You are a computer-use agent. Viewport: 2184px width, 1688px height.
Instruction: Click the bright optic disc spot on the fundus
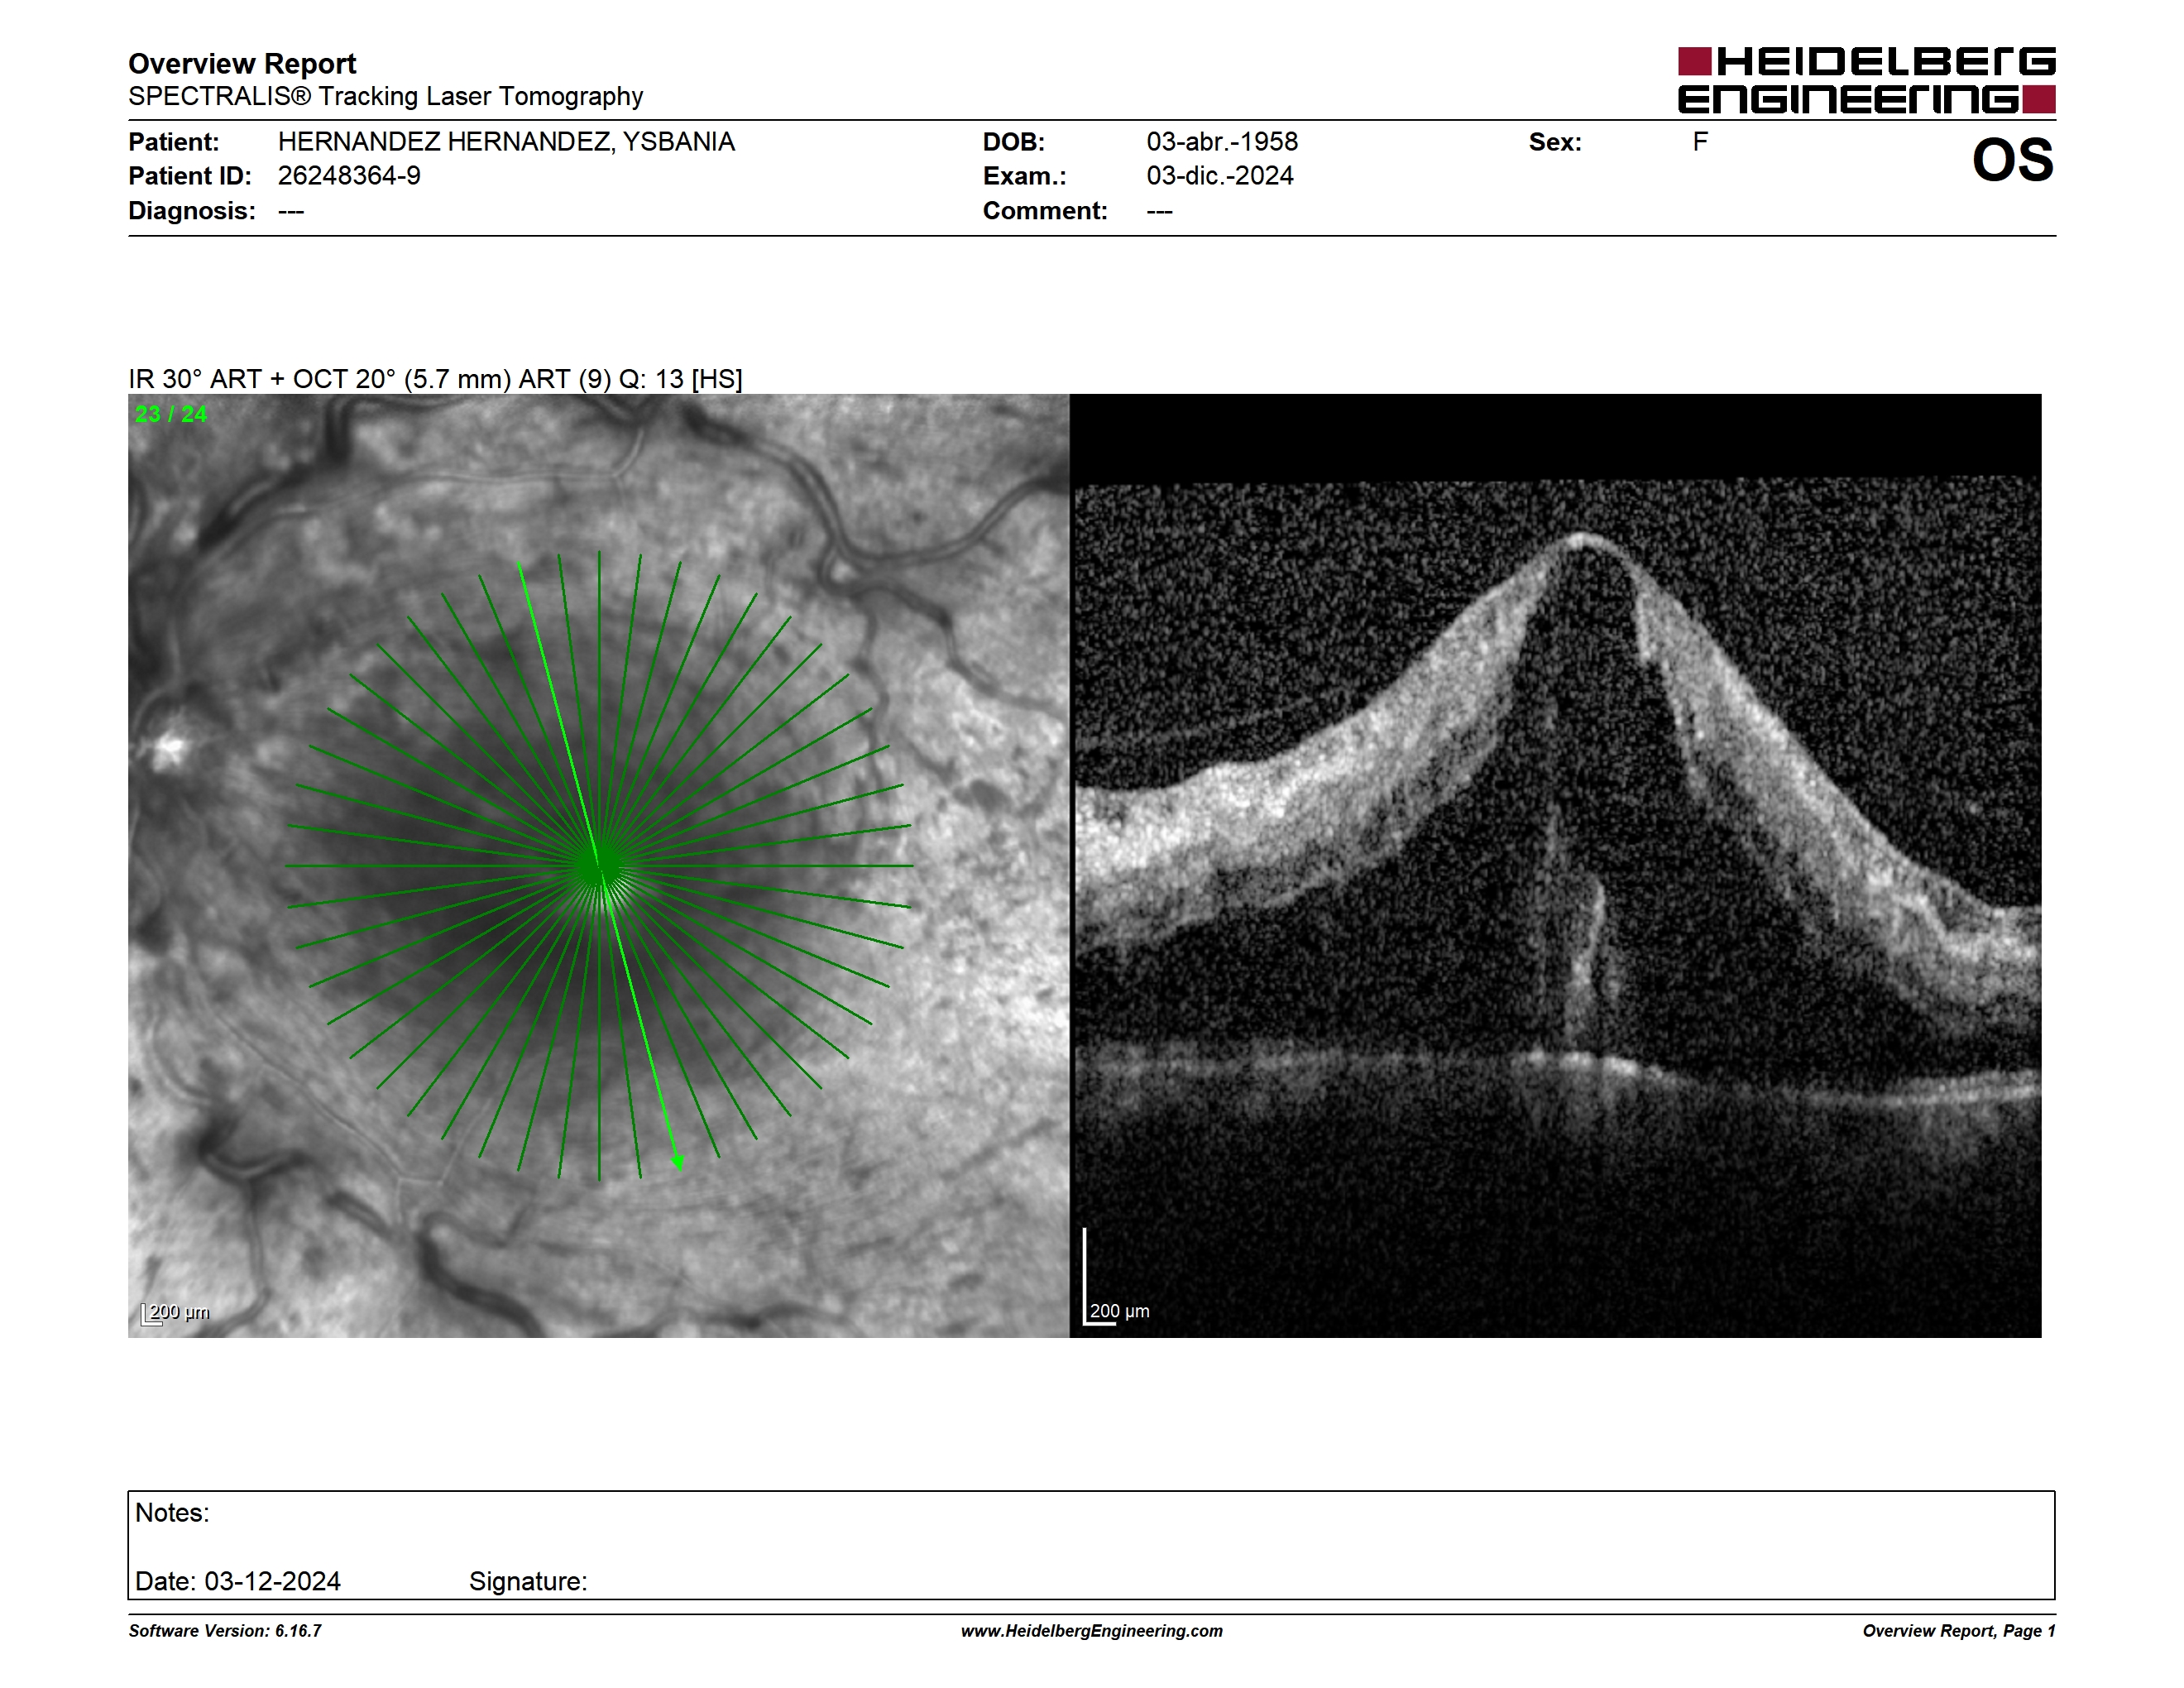click(x=170, y=747)
